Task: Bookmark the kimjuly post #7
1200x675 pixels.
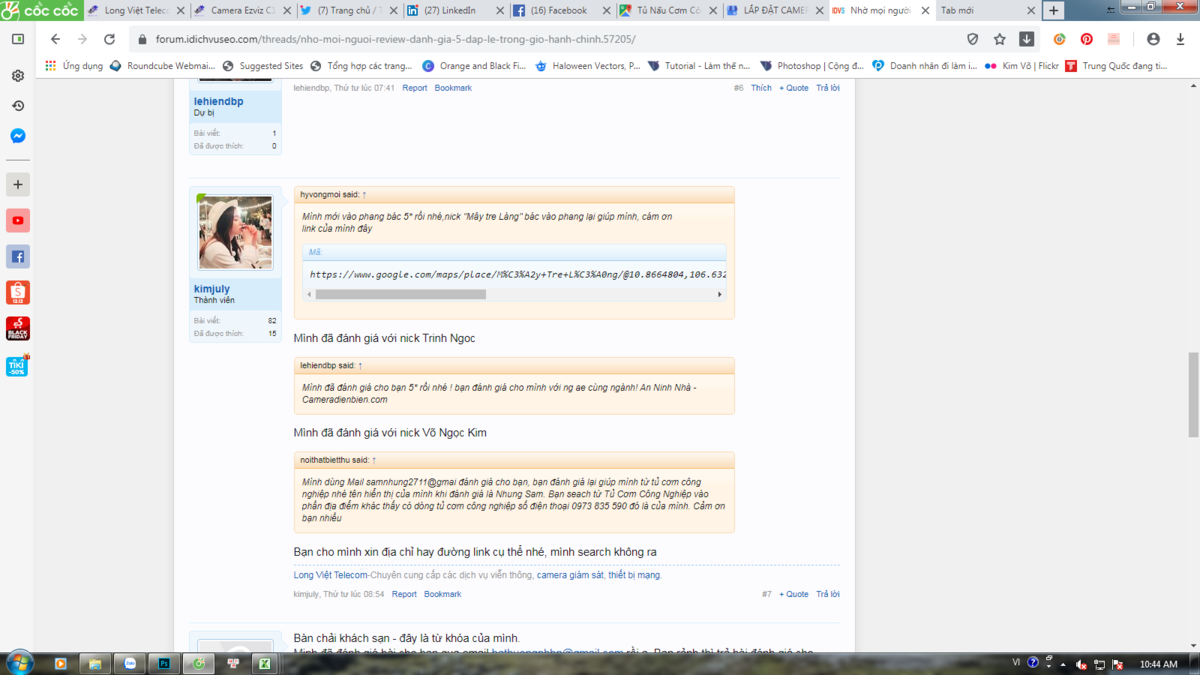Action: 442,594
